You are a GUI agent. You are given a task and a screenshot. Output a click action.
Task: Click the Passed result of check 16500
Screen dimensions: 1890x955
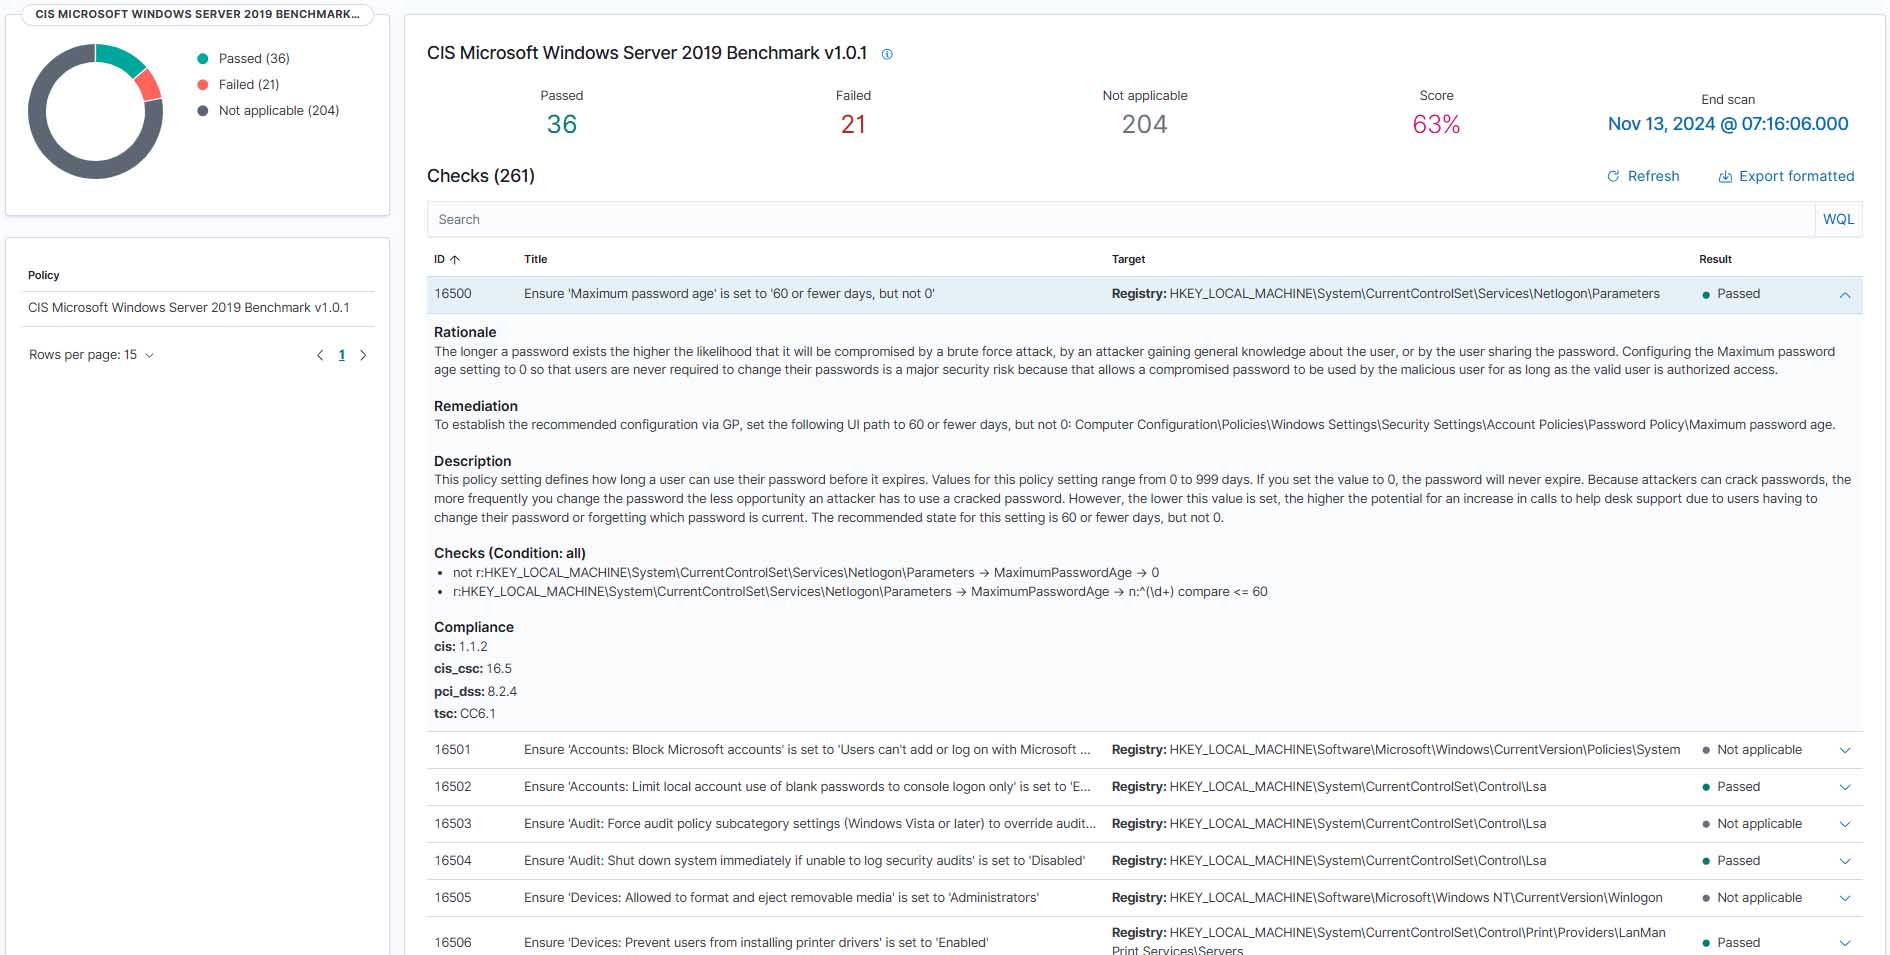coord(1731,294)
